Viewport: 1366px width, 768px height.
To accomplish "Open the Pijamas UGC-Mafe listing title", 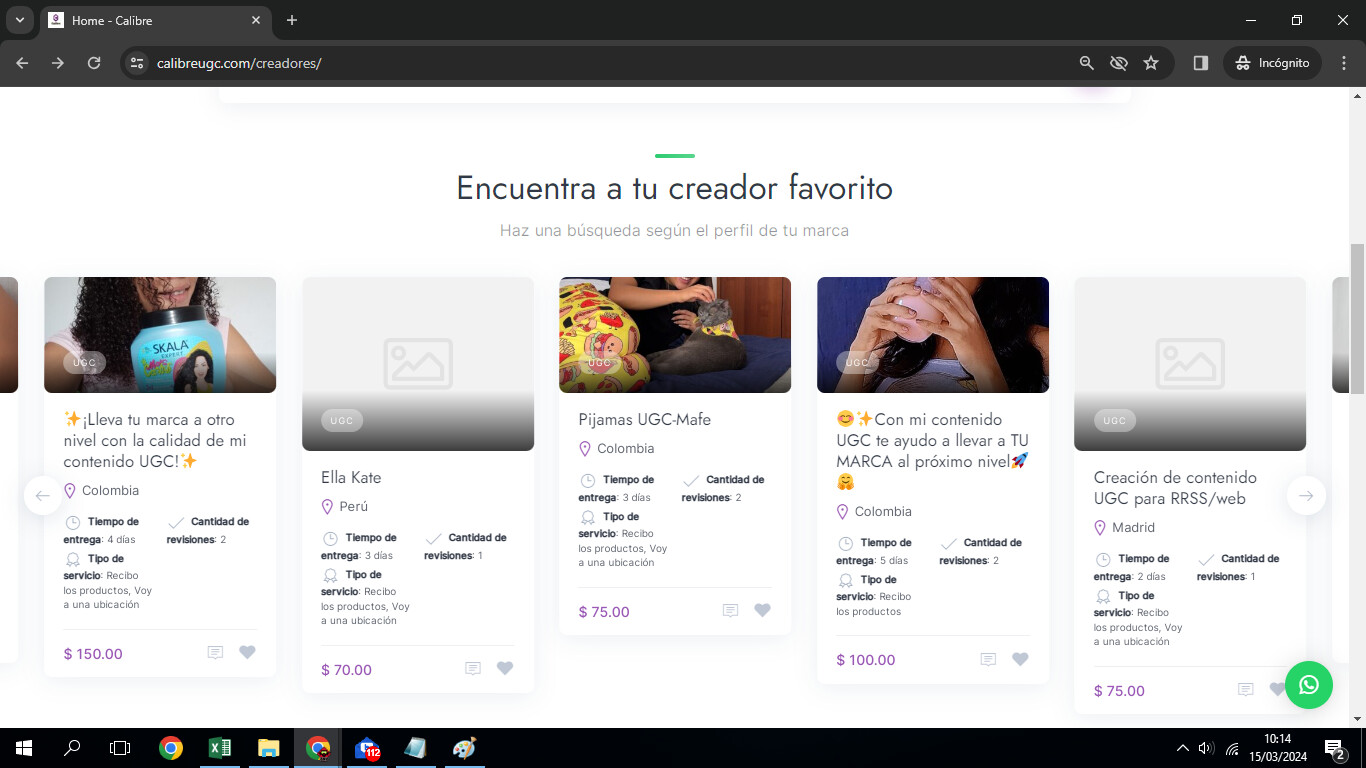I will pos(645,419).
